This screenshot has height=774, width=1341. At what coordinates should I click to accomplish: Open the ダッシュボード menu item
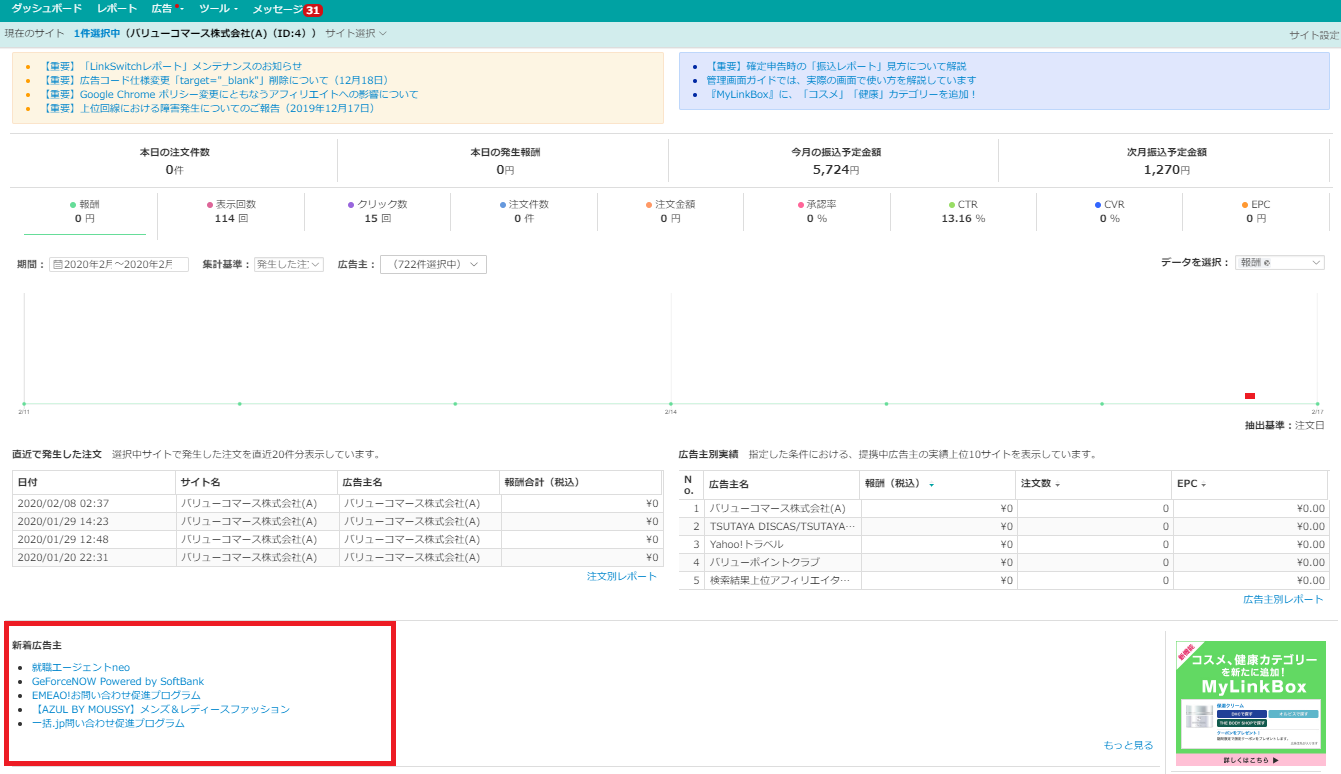click(47, 9)
